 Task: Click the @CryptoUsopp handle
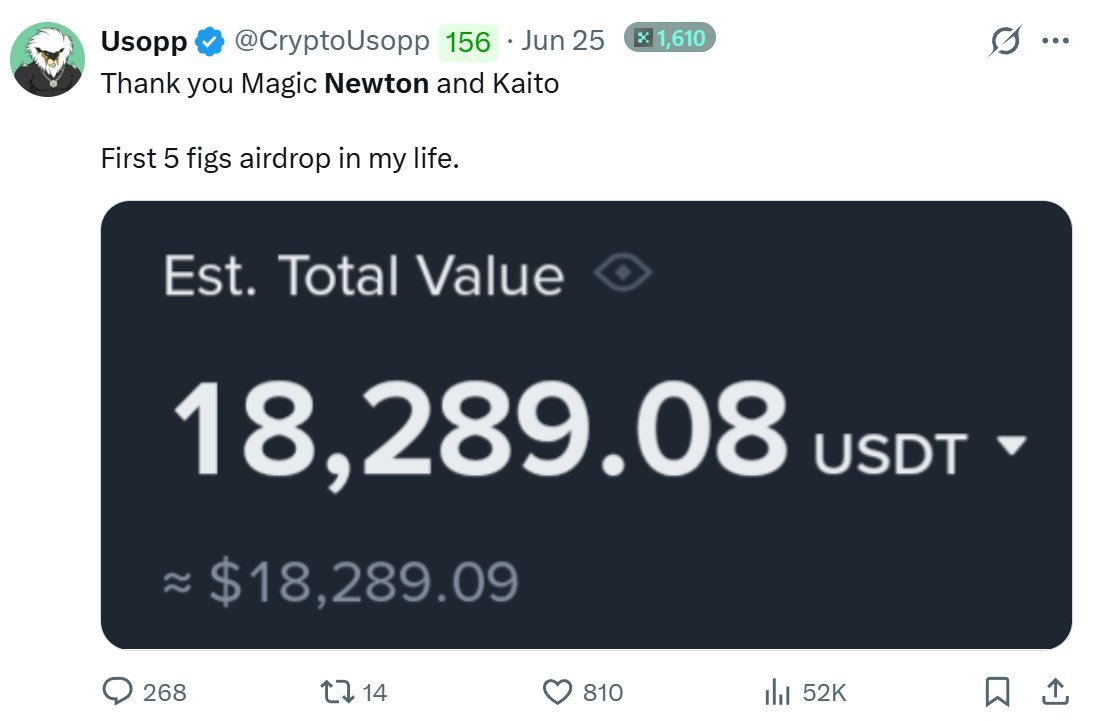[x=331, y=41]
